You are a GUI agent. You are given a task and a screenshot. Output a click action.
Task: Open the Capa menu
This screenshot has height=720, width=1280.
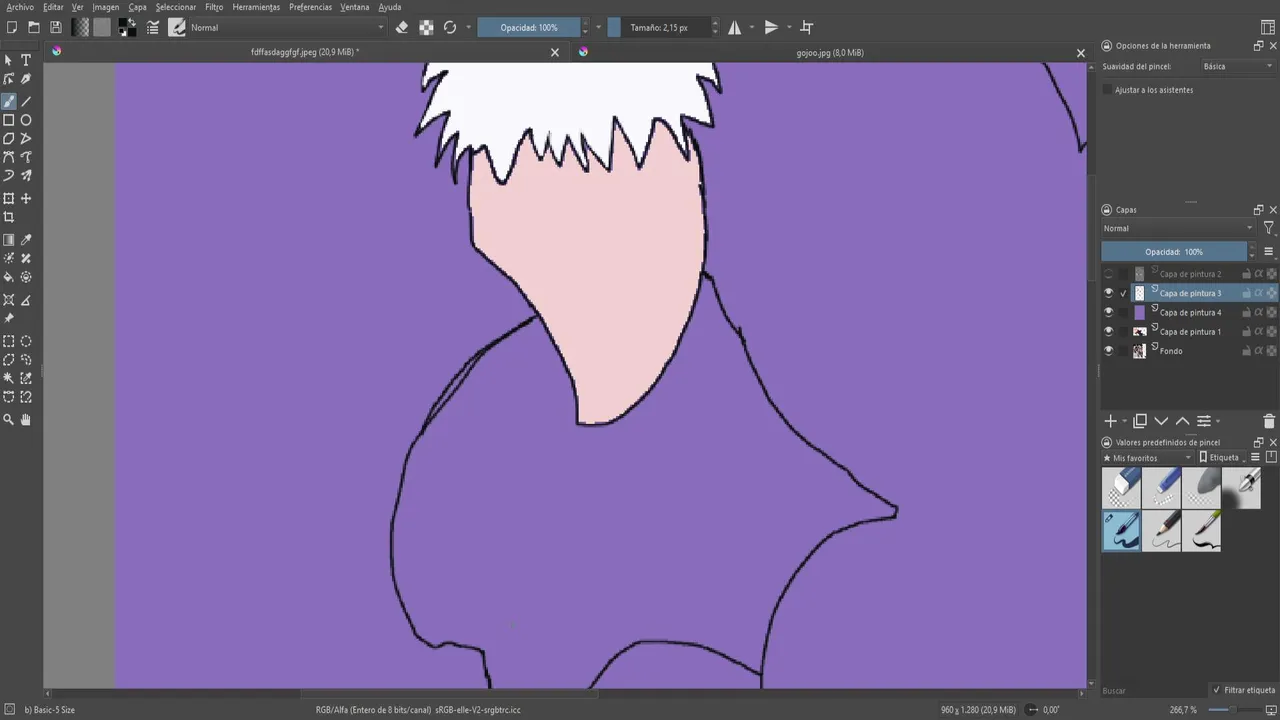click(137, 7)
